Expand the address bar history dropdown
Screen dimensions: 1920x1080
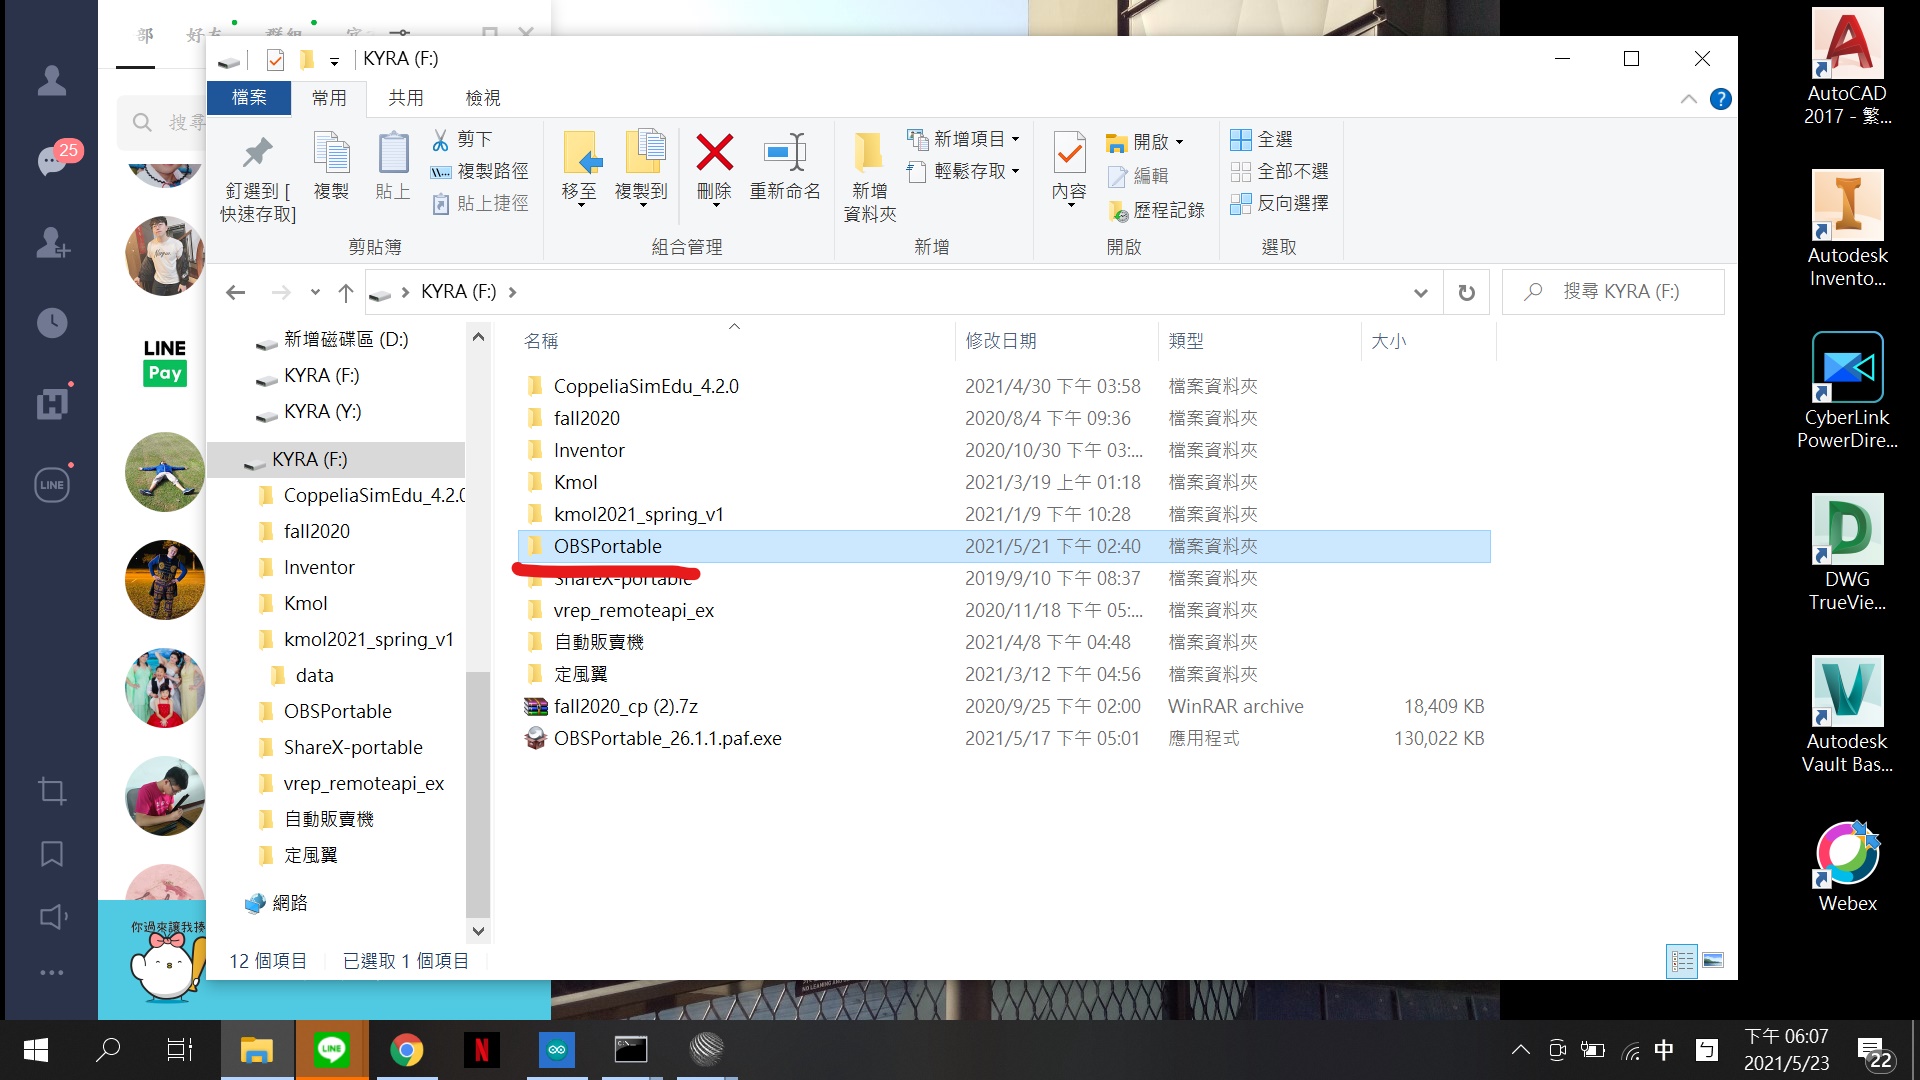pos(1420,292)
